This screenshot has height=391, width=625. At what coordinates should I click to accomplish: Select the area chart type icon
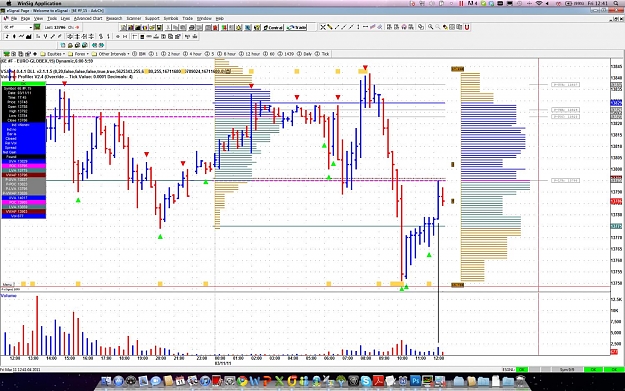(29, 36)
